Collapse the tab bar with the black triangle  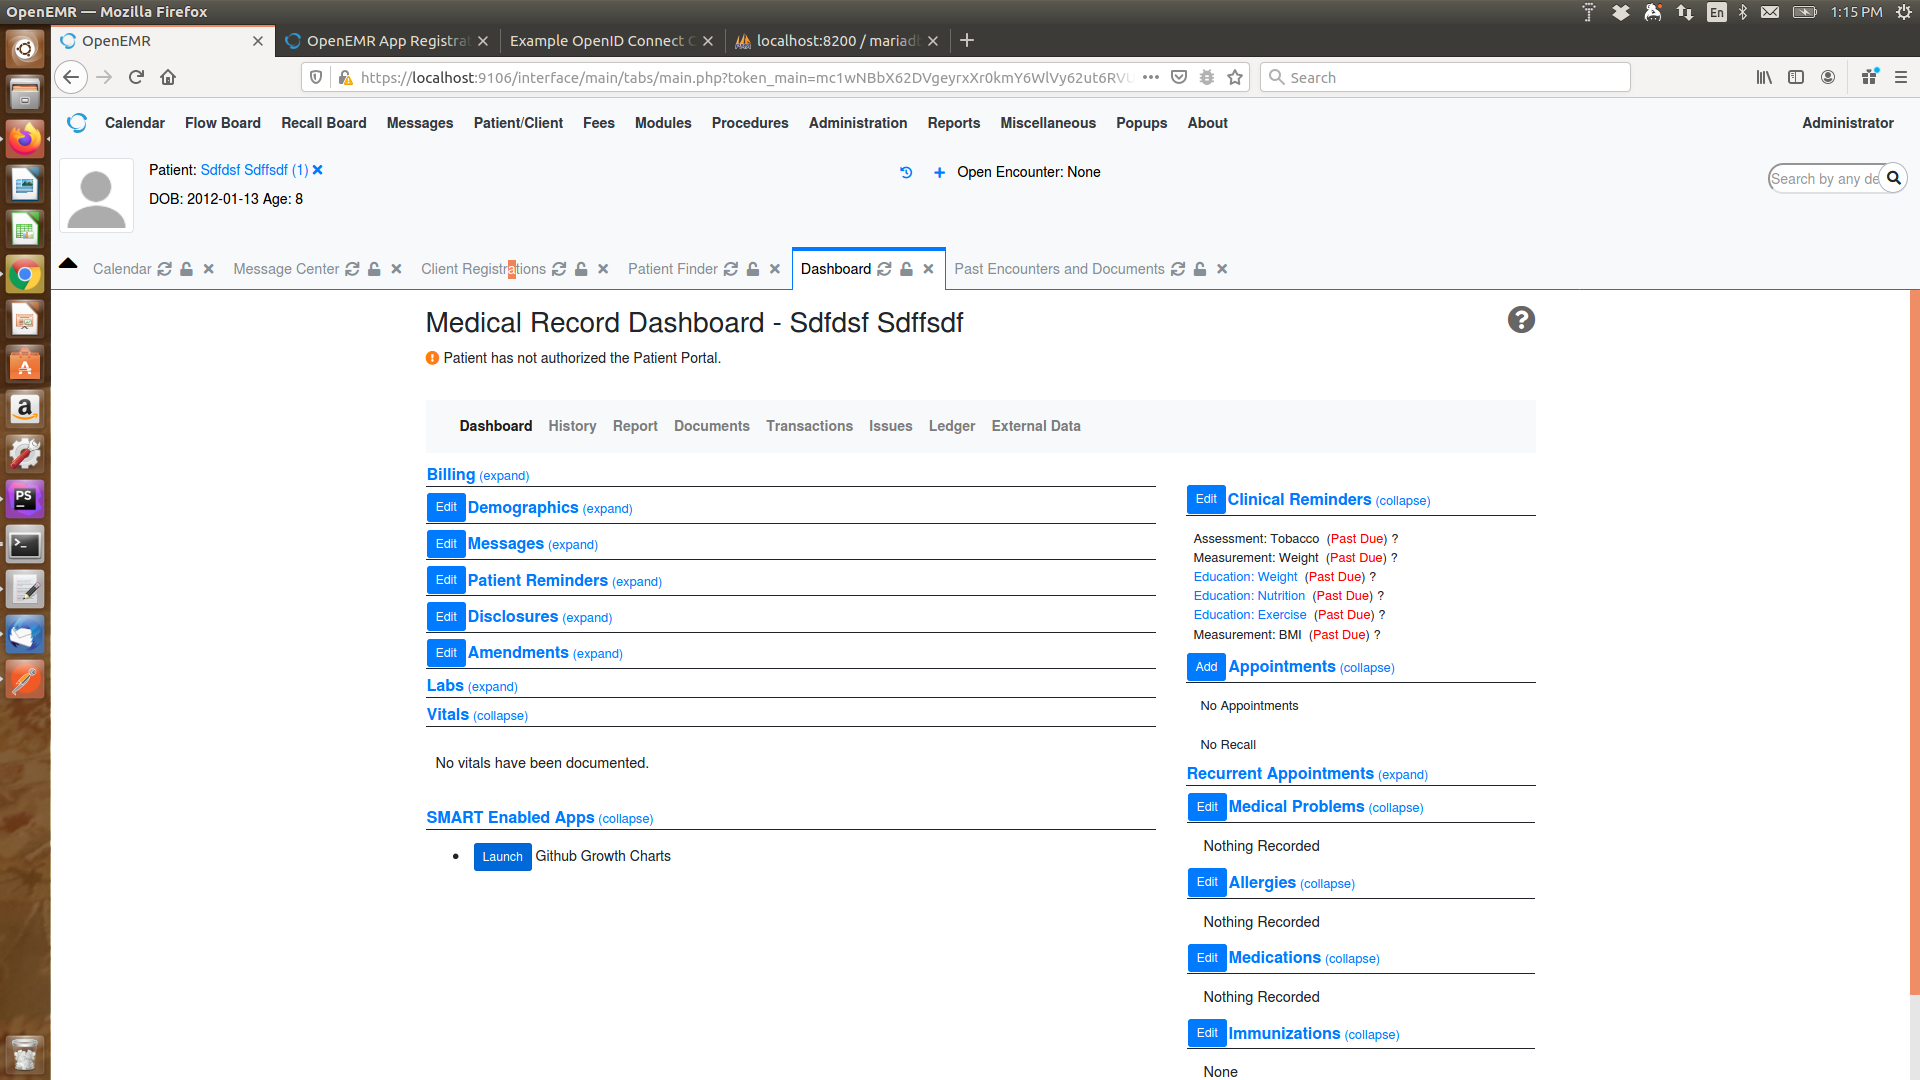[67, 262]
